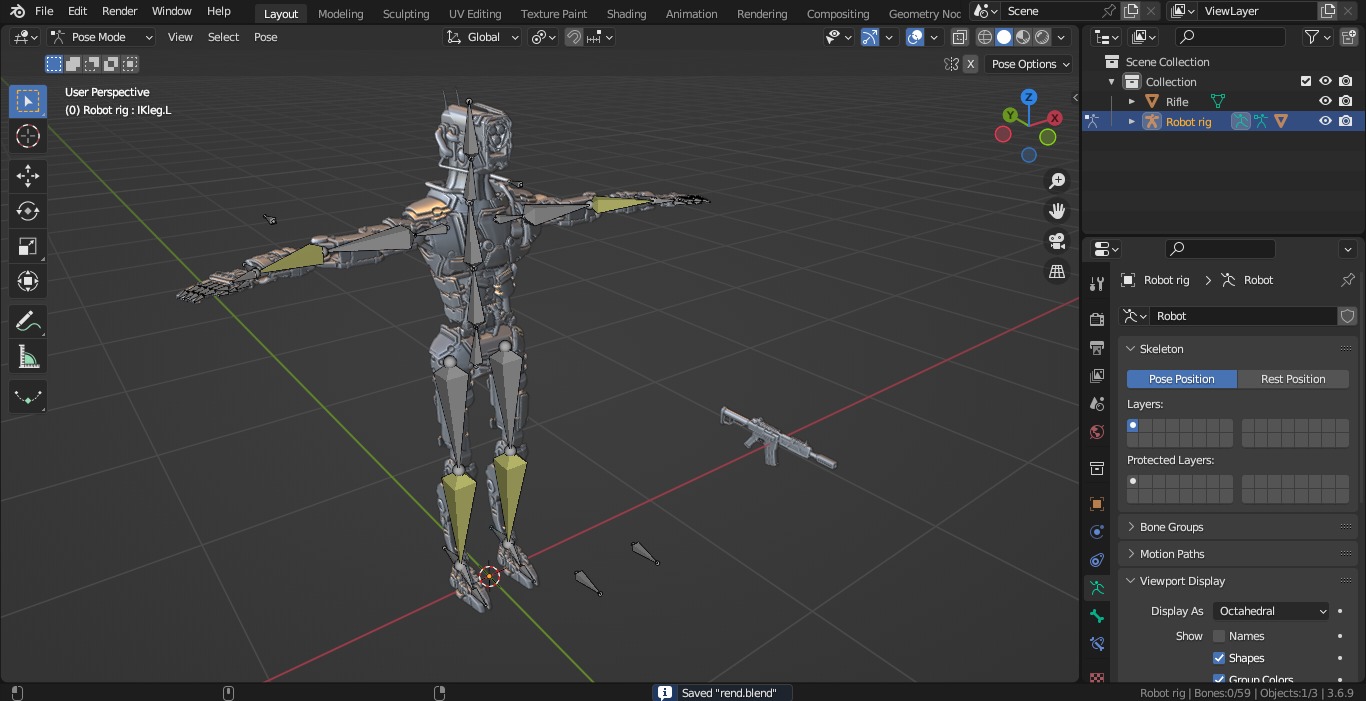Choose the Move tool in the toolbar
1366x701 pixels.
(28, 177)
